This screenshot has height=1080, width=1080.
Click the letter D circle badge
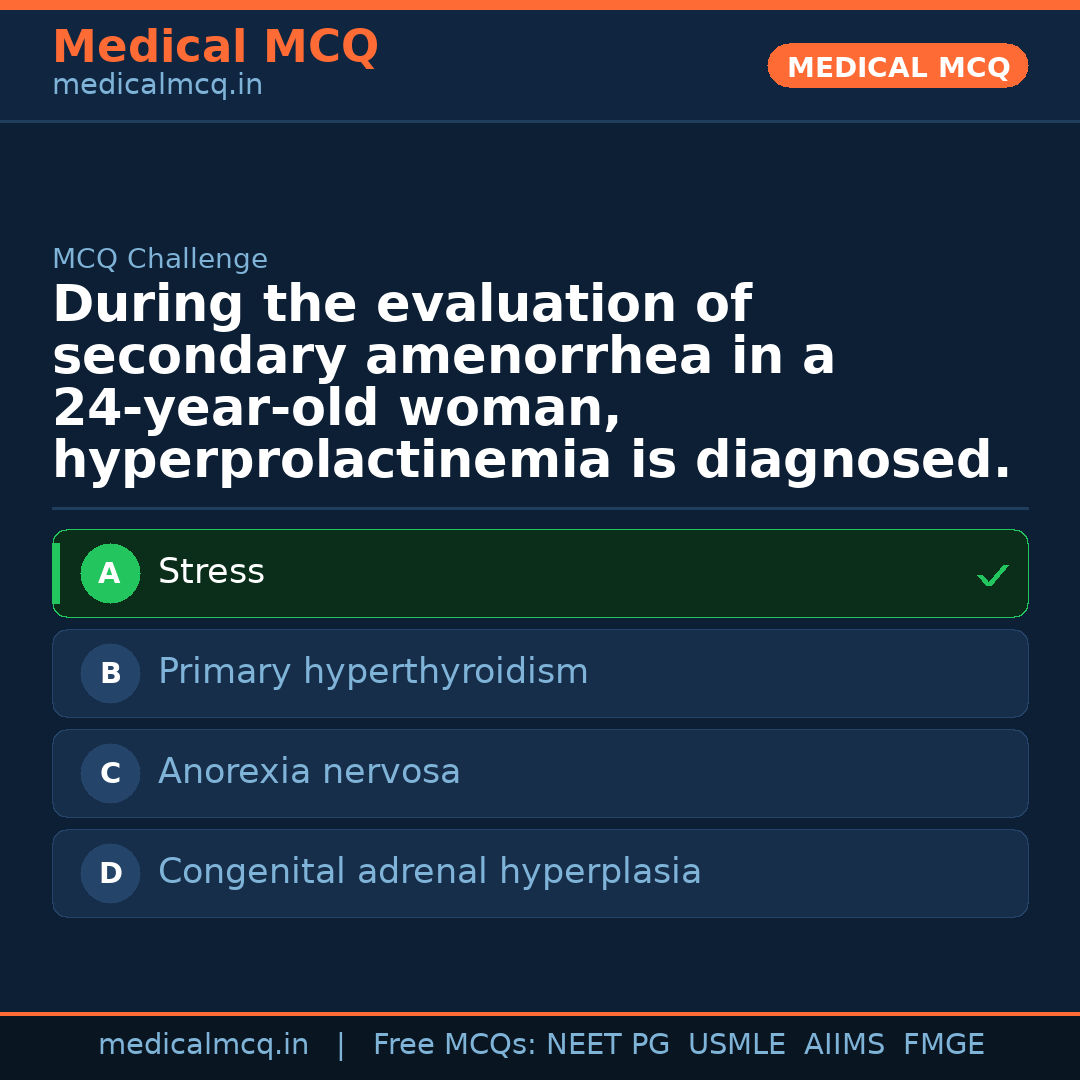coord(110,874)
